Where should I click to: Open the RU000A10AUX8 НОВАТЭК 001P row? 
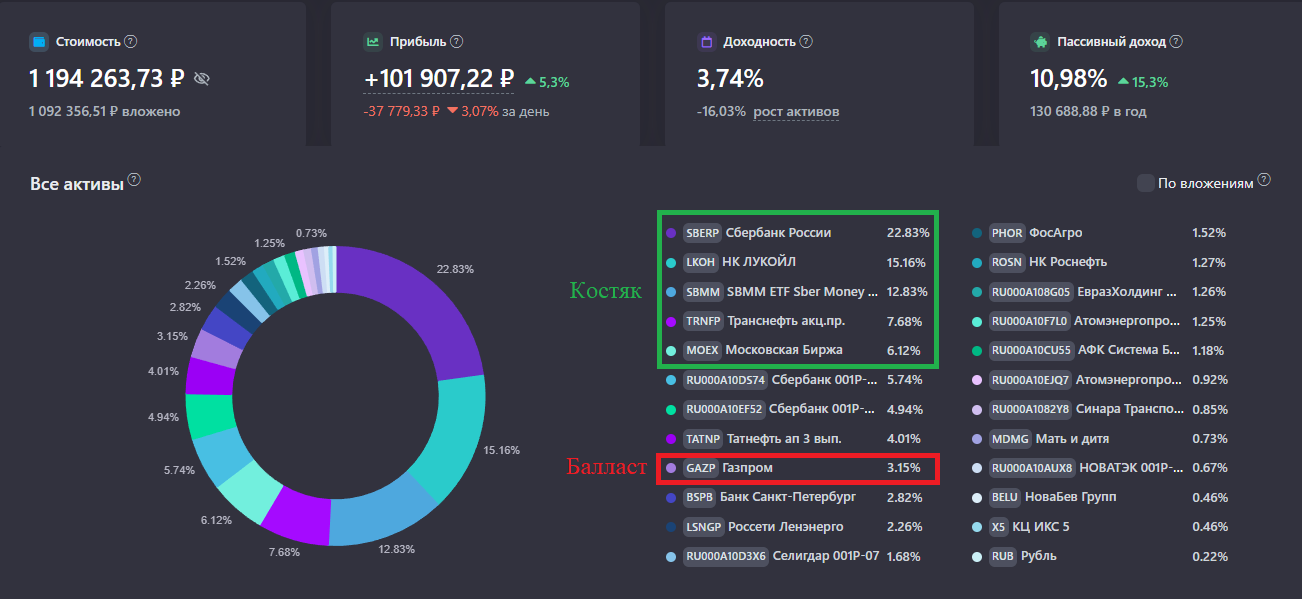(x=1098, y=468)
